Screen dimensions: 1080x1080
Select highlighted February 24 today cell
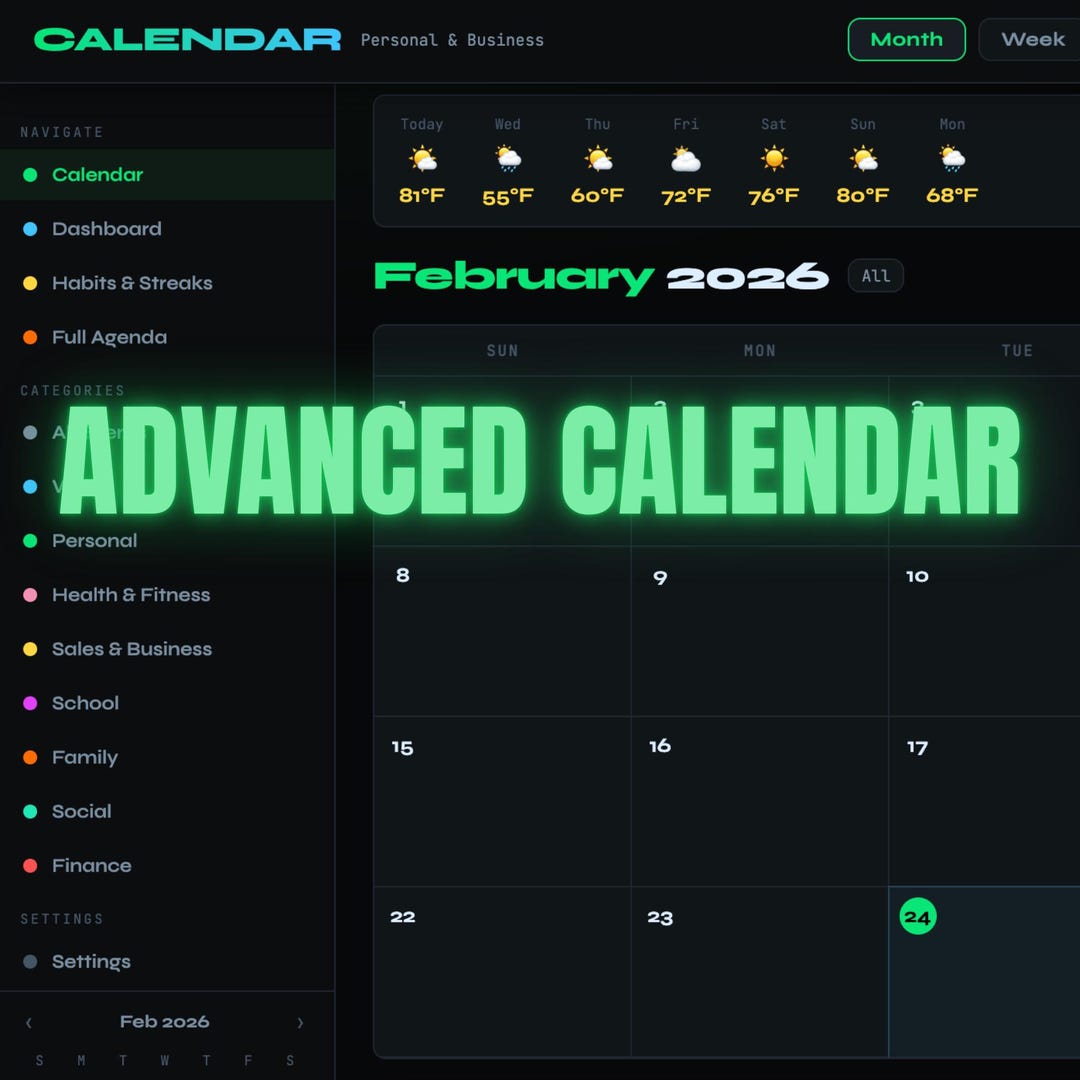(x=985, y=971)
